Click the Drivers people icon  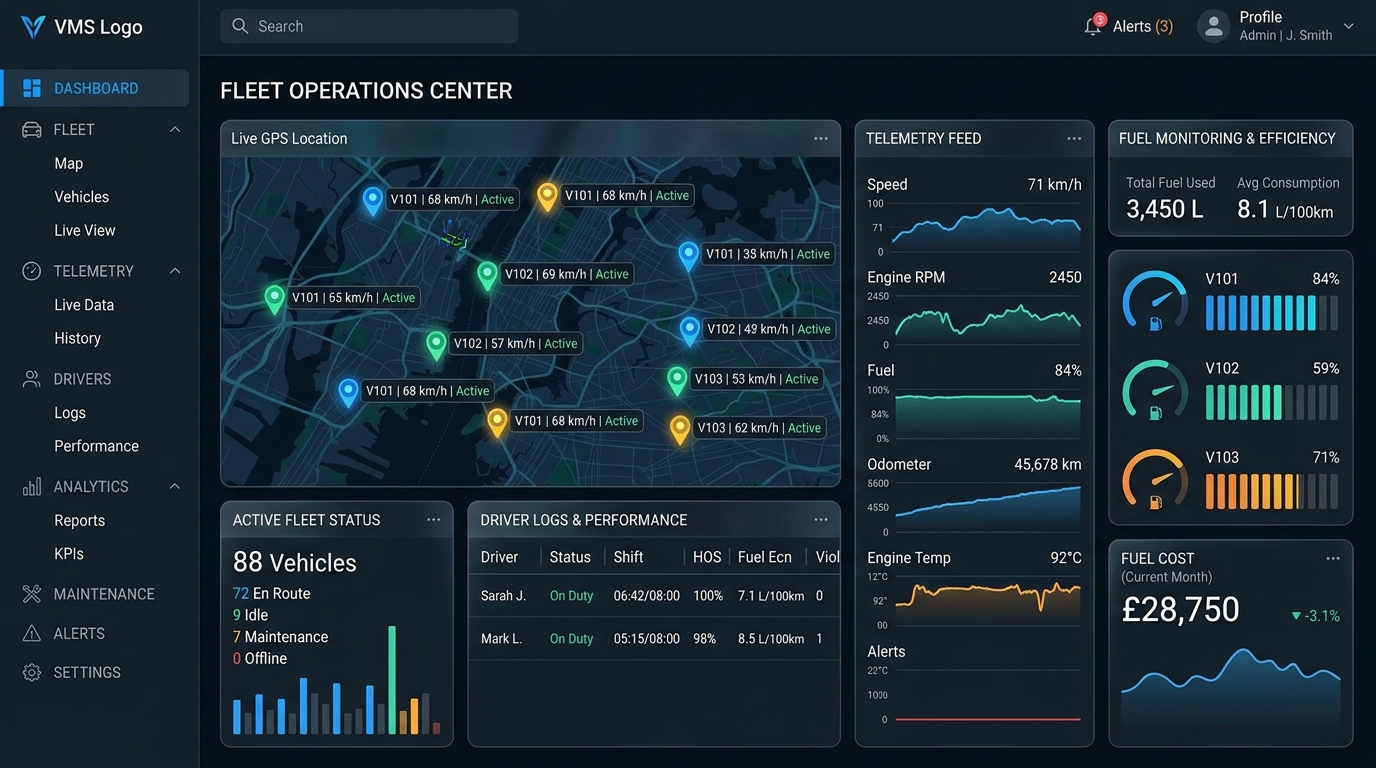pyautogui.click(x=32, y=379)
